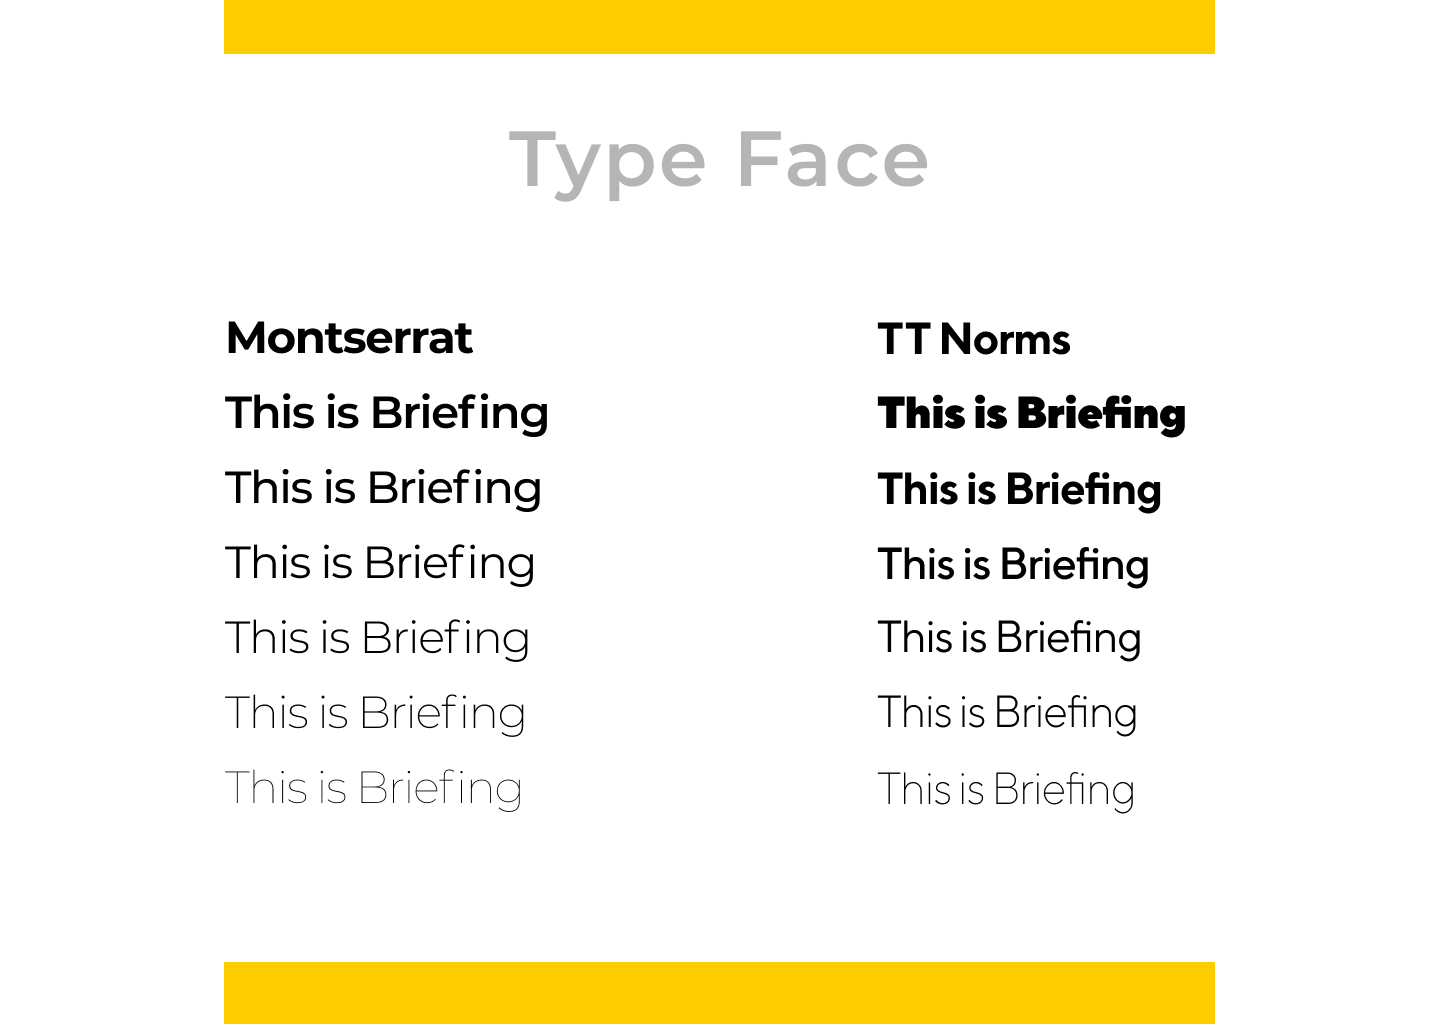Click the bottom yellow banner bar
Screen dimensions: 1440x1024
point(719,992)
